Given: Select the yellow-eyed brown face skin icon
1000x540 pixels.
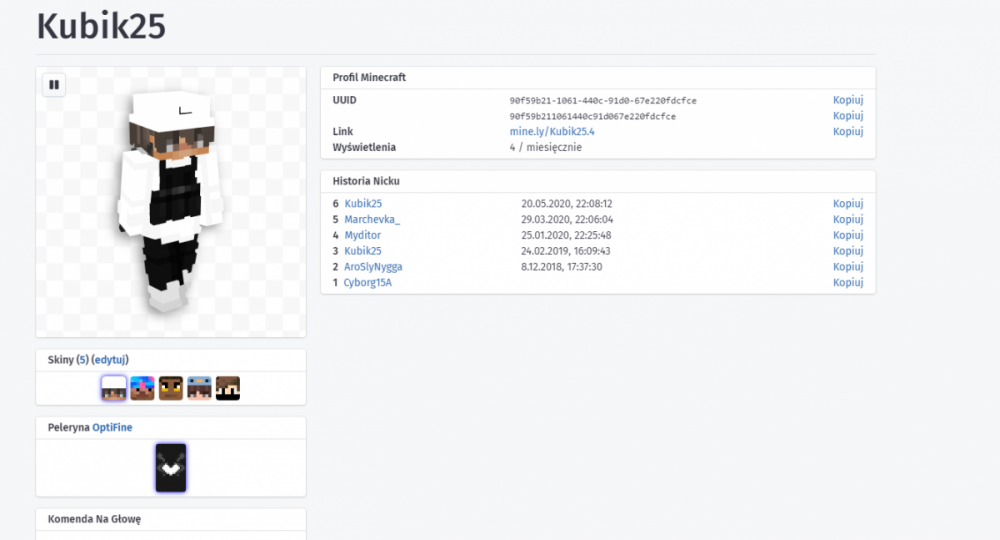Looking at the screenshot, I should (x=171, y=388).
